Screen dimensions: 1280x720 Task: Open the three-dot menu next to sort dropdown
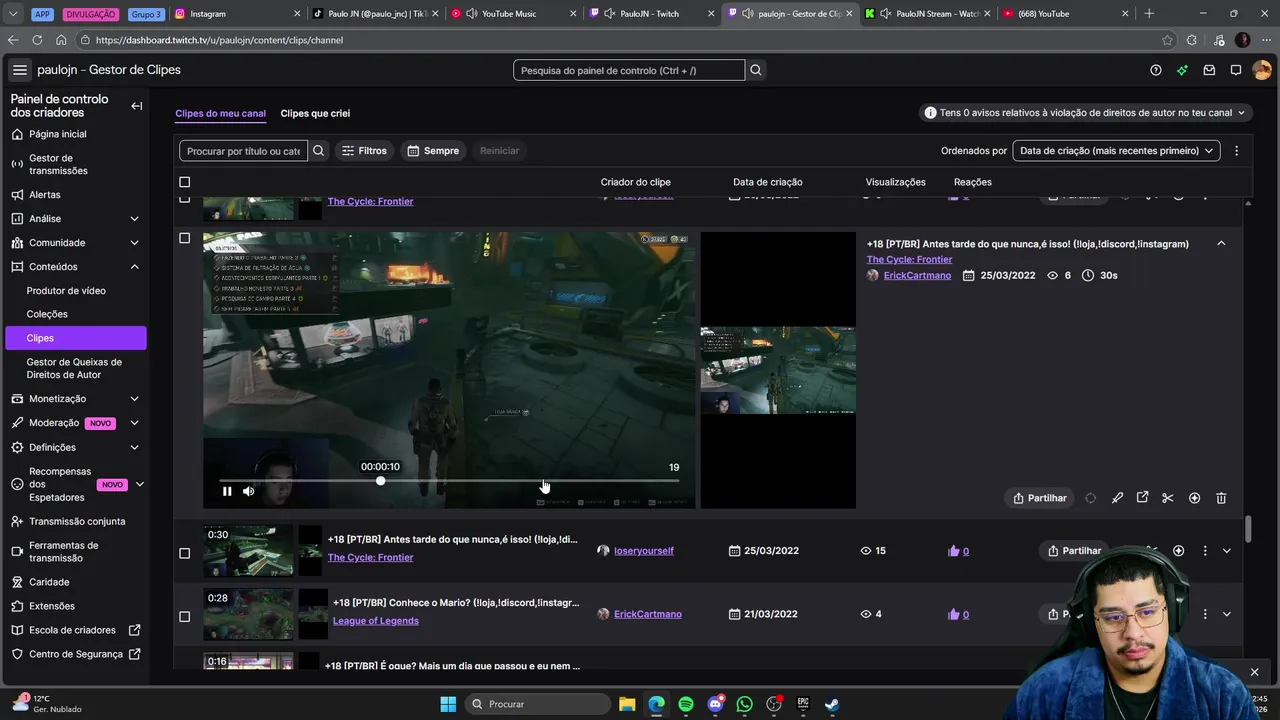(1236, 151)
